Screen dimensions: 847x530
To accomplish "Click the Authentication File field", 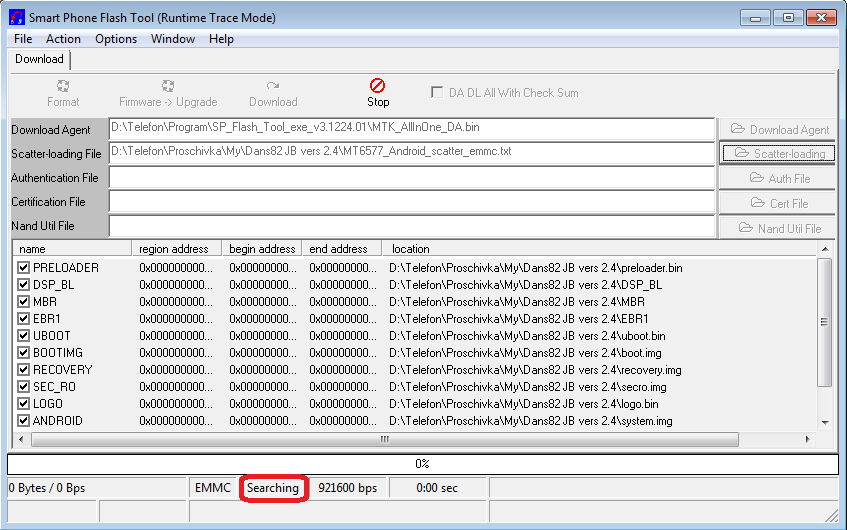I will 412,177.
